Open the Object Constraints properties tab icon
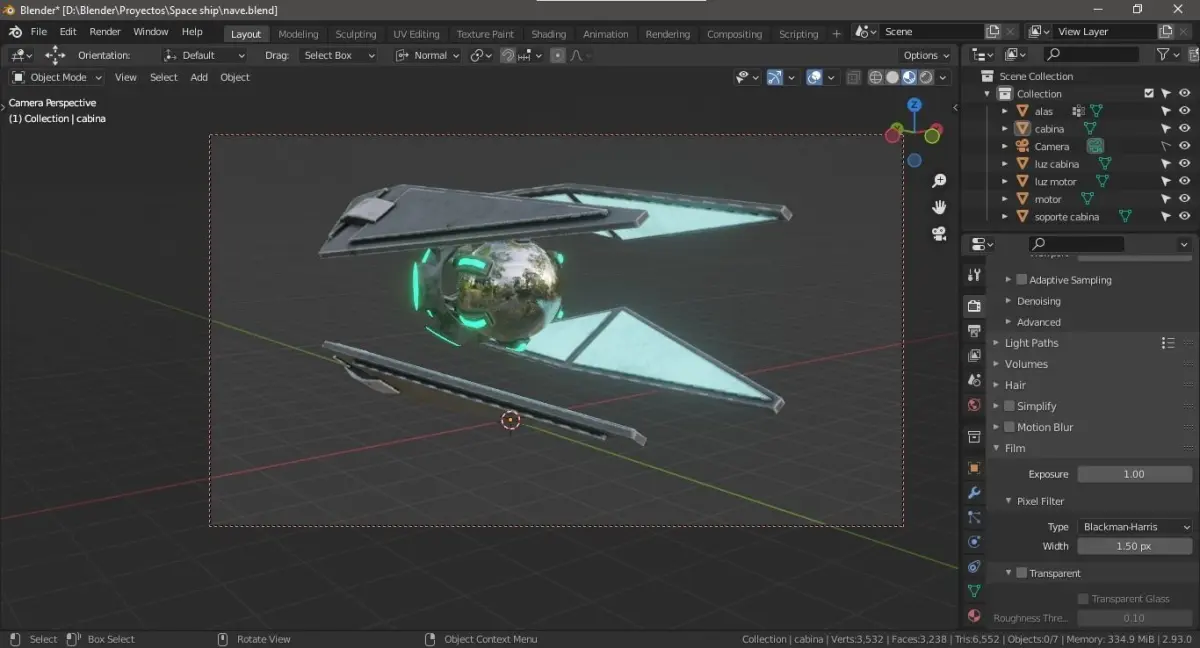The height and width of the screenshot is (648, 1200). click(x=974, y=567)
